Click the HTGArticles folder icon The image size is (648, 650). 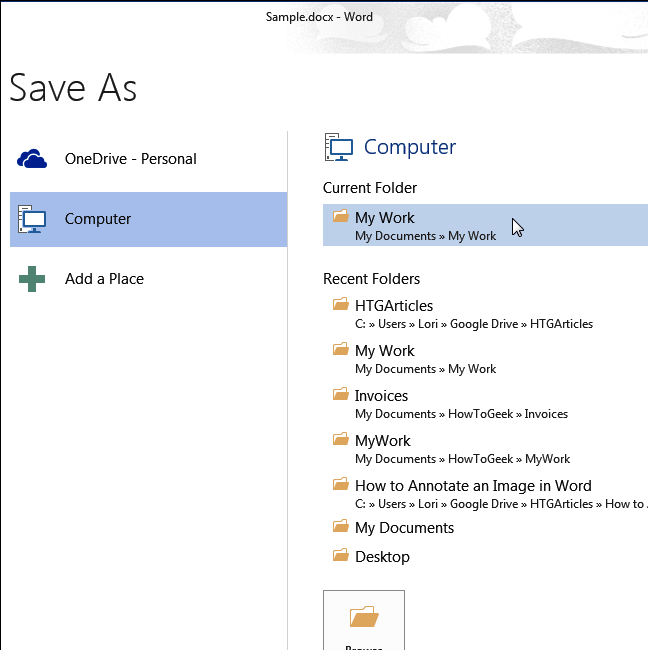[x=341, y=304]
